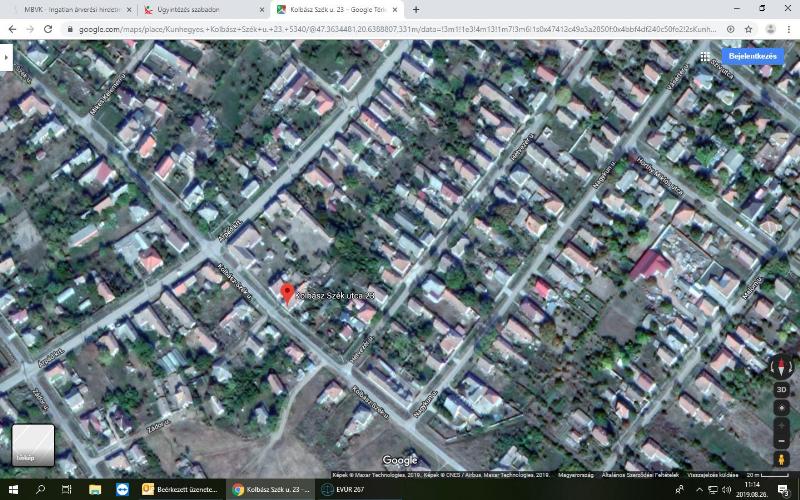The height and width of the screenshot is (500, 800).
Task: Go back in browser history
Action: click(x=12, y=30)
